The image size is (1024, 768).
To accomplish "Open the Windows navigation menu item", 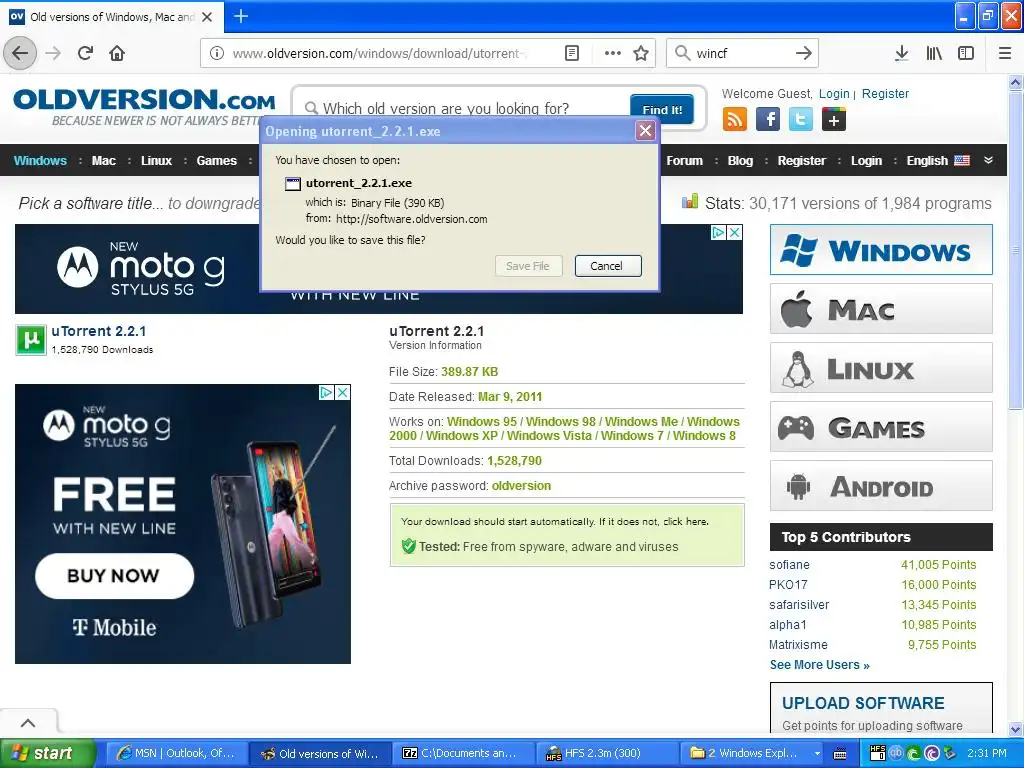I will pos(40,161).
